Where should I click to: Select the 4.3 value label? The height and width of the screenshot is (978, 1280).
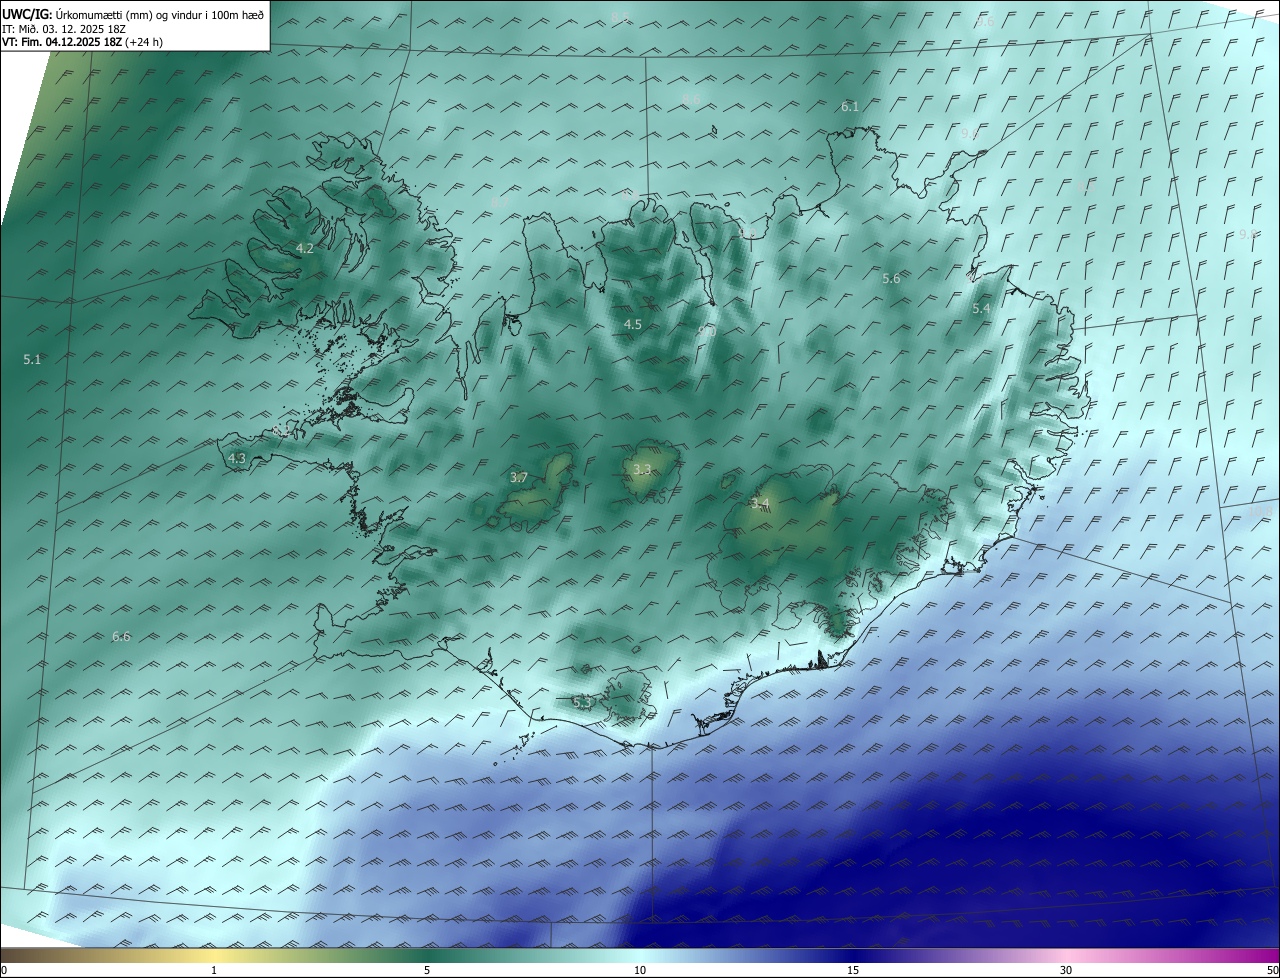point(237,458)
